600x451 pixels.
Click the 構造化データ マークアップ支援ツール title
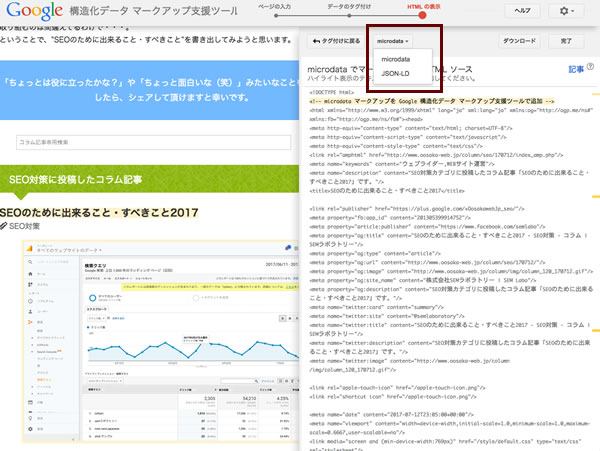point(153,11)
